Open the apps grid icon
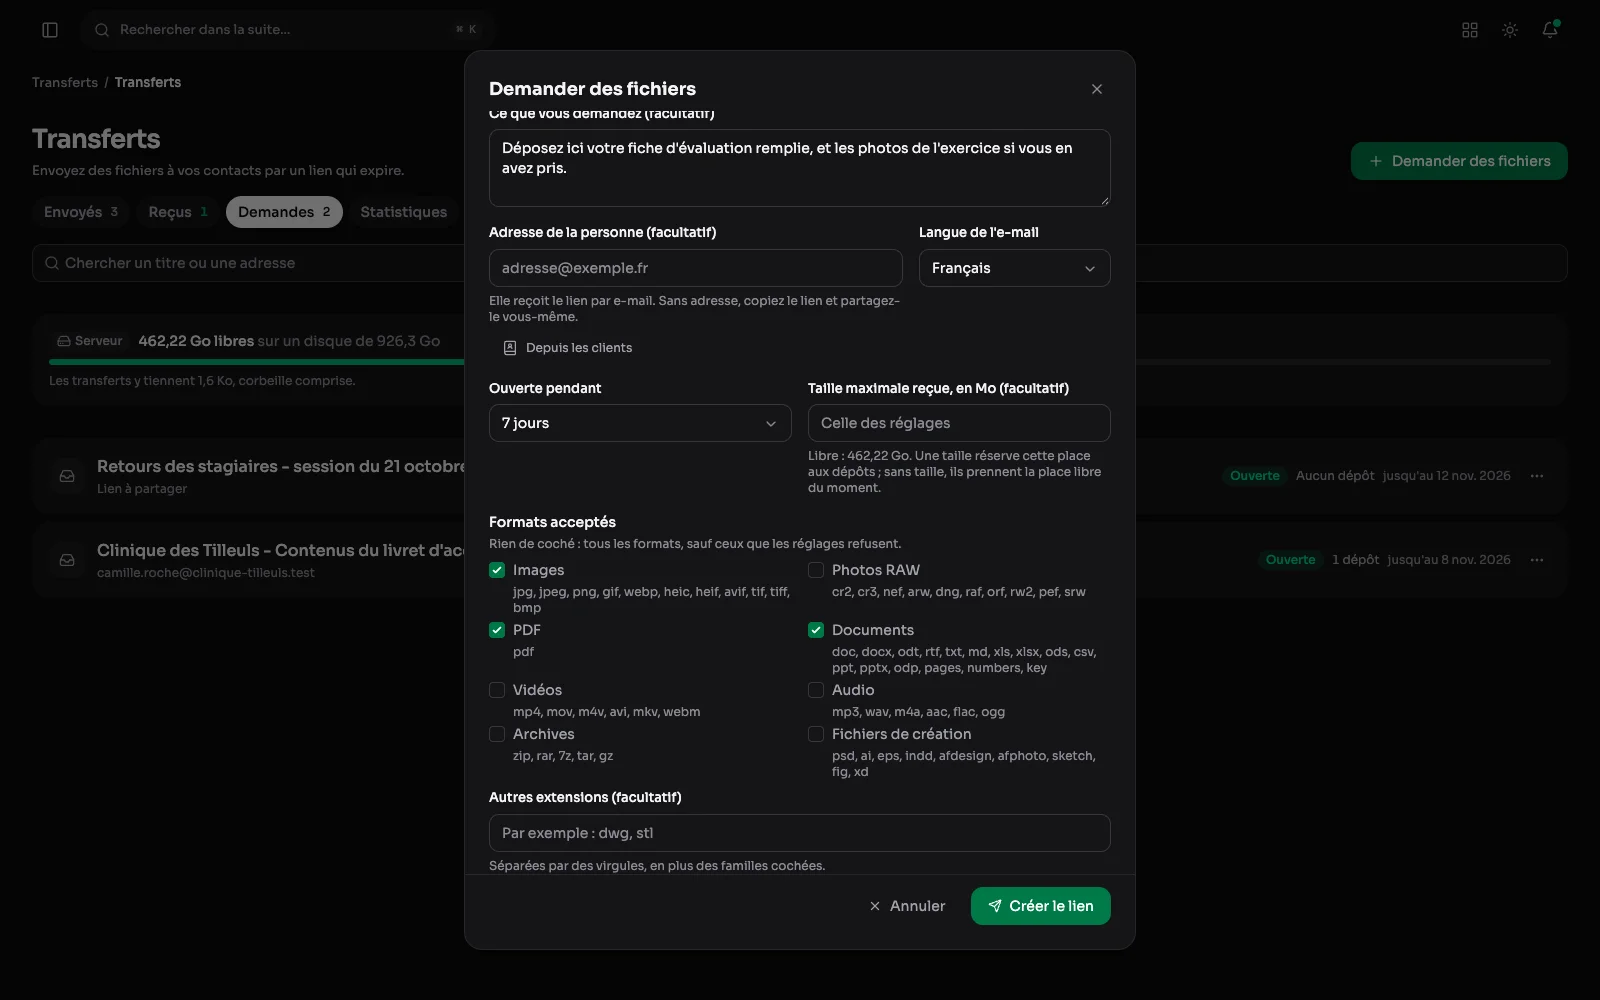 tap(1470, 30)
